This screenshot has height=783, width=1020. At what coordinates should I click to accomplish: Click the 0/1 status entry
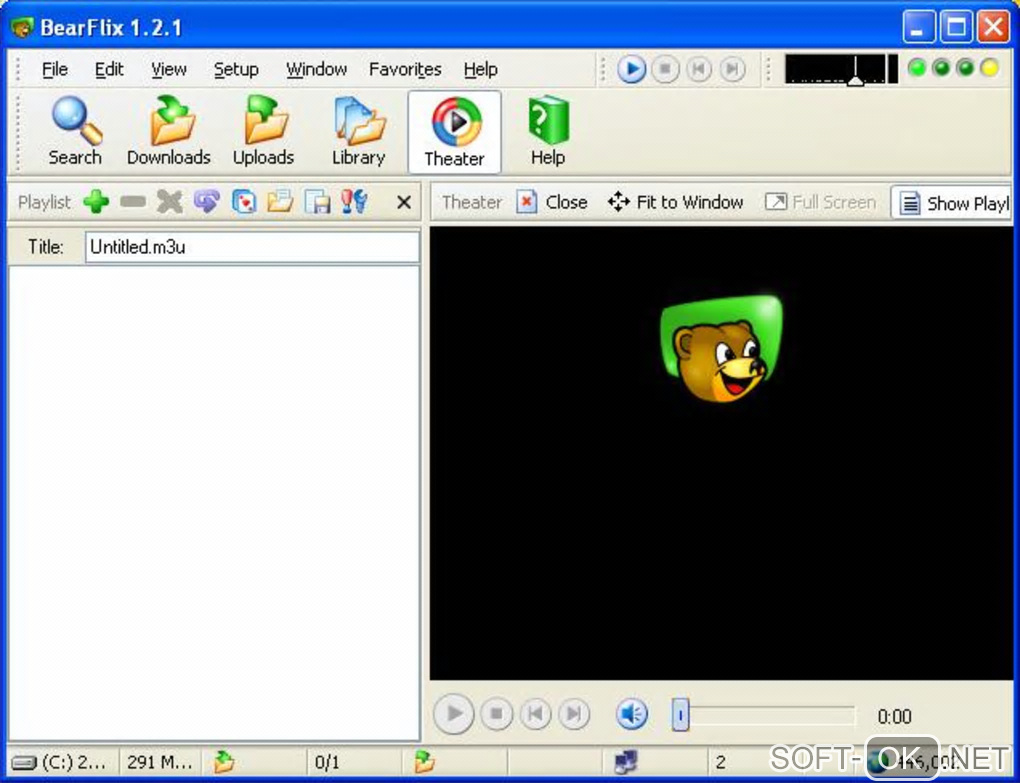point(327,762)
